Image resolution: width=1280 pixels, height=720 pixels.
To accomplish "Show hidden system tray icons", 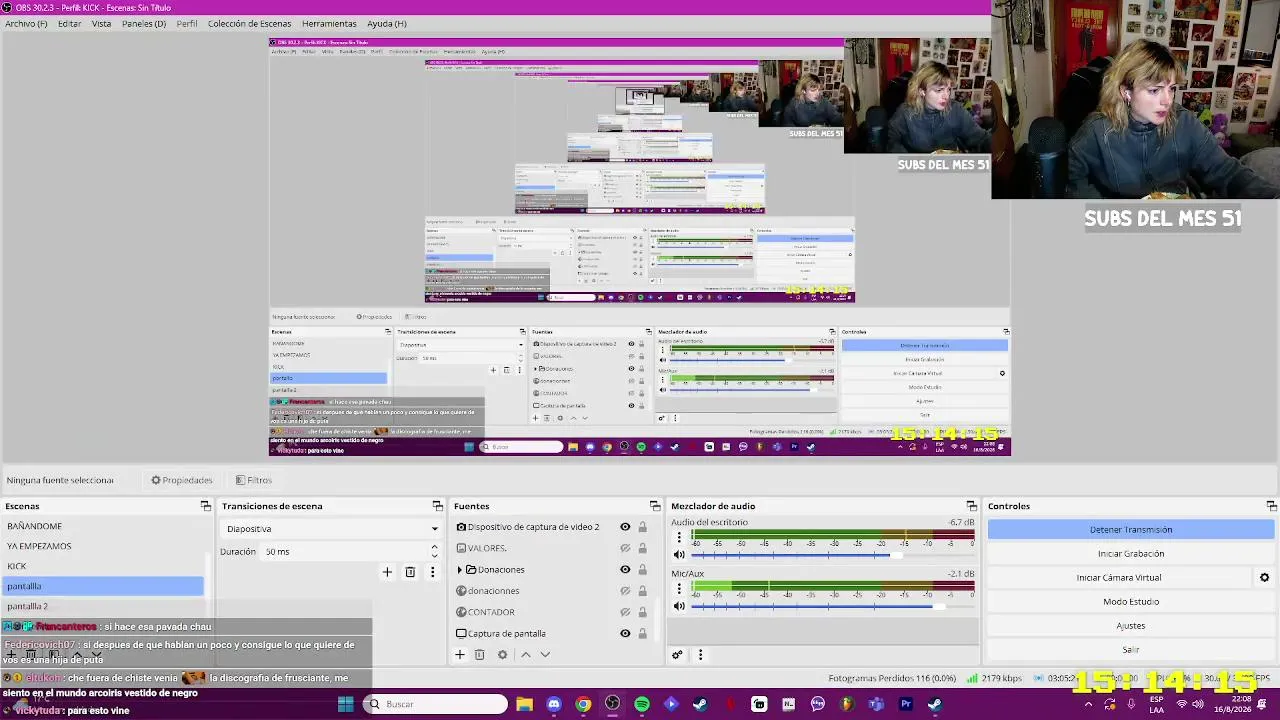I will (x=1088, y=704).
